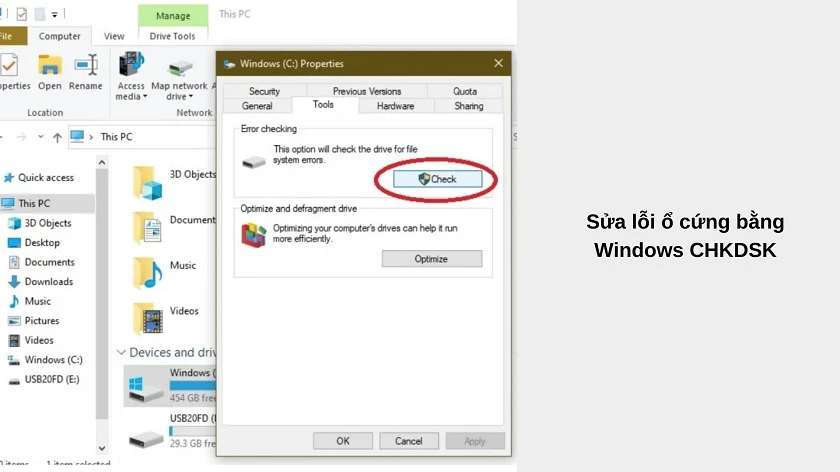
Task: Click the This PC breadcrumb chevron
Action: point(91,137)
